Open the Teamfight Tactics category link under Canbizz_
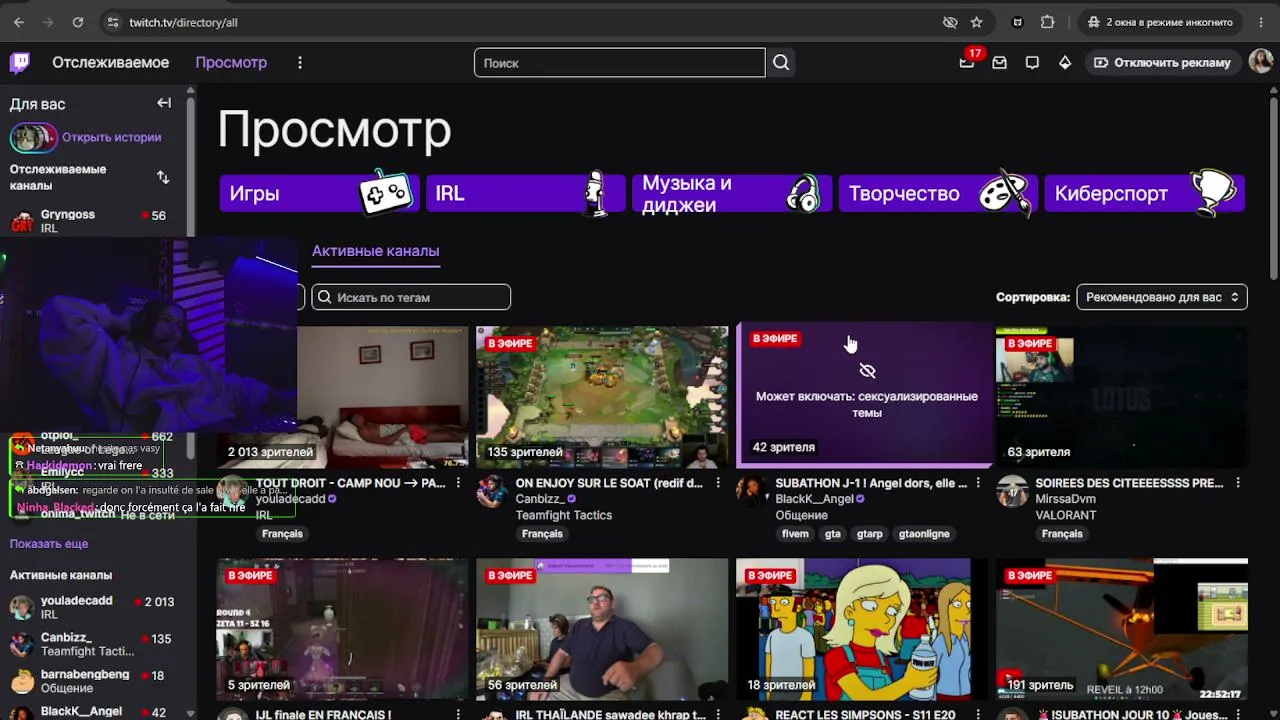This screenshot has width=1280, height=720. point(564,515)
